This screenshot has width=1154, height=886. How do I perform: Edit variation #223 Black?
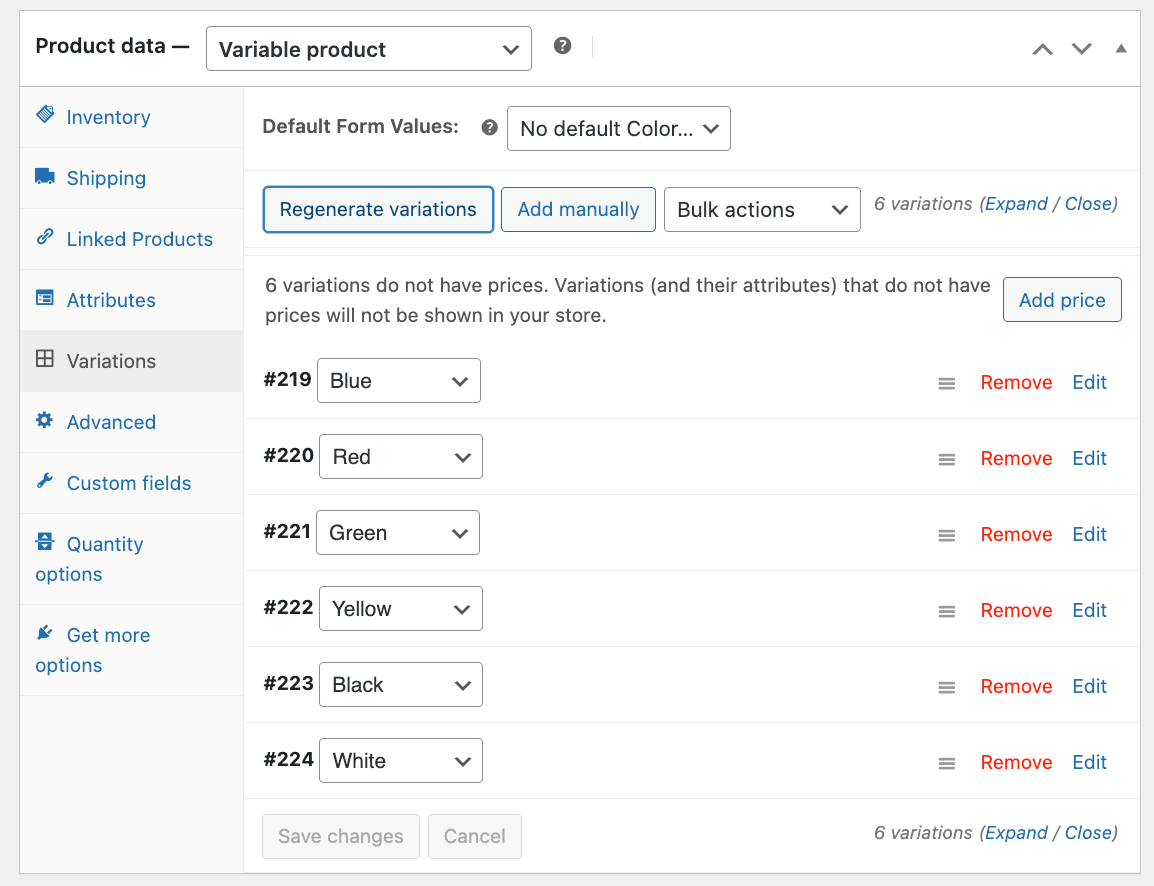tap(1089, 687)
